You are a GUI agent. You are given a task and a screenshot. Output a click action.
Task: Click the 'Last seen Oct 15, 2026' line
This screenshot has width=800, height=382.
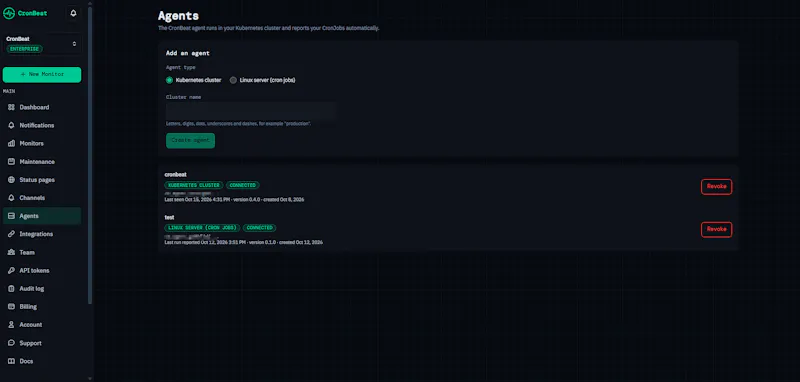coord(234,199)
